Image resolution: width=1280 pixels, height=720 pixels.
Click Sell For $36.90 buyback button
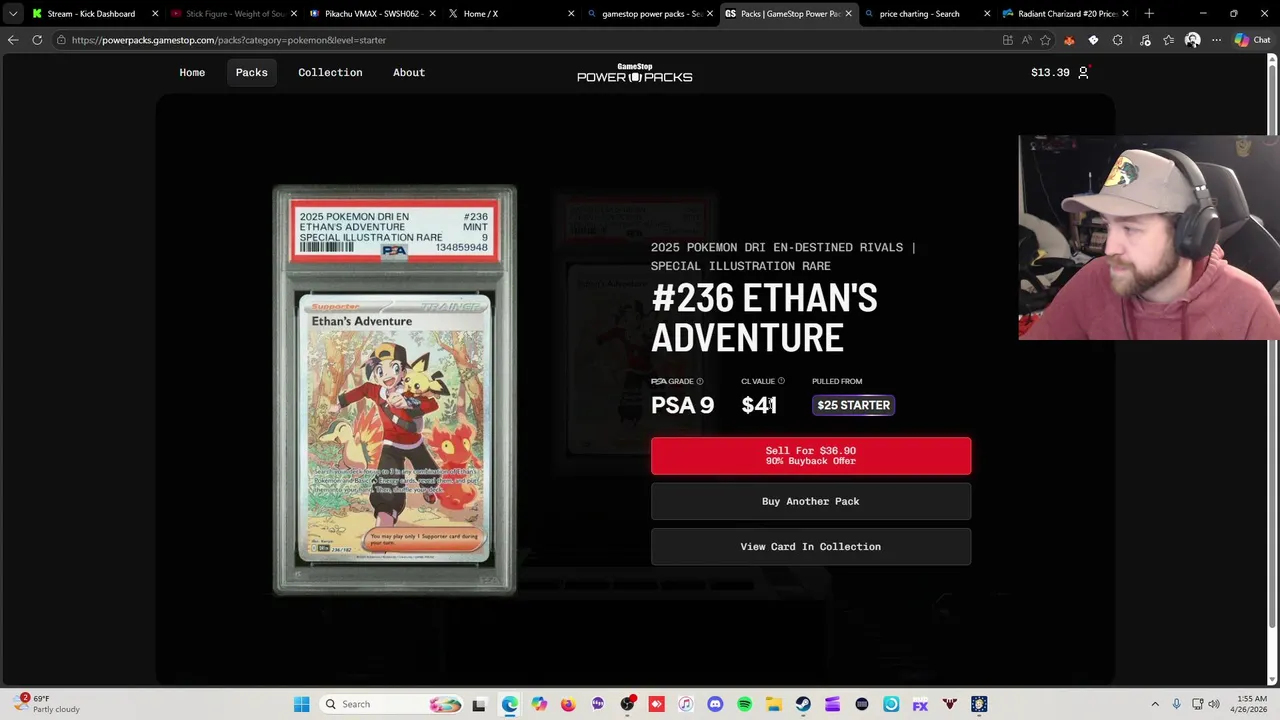811,456
